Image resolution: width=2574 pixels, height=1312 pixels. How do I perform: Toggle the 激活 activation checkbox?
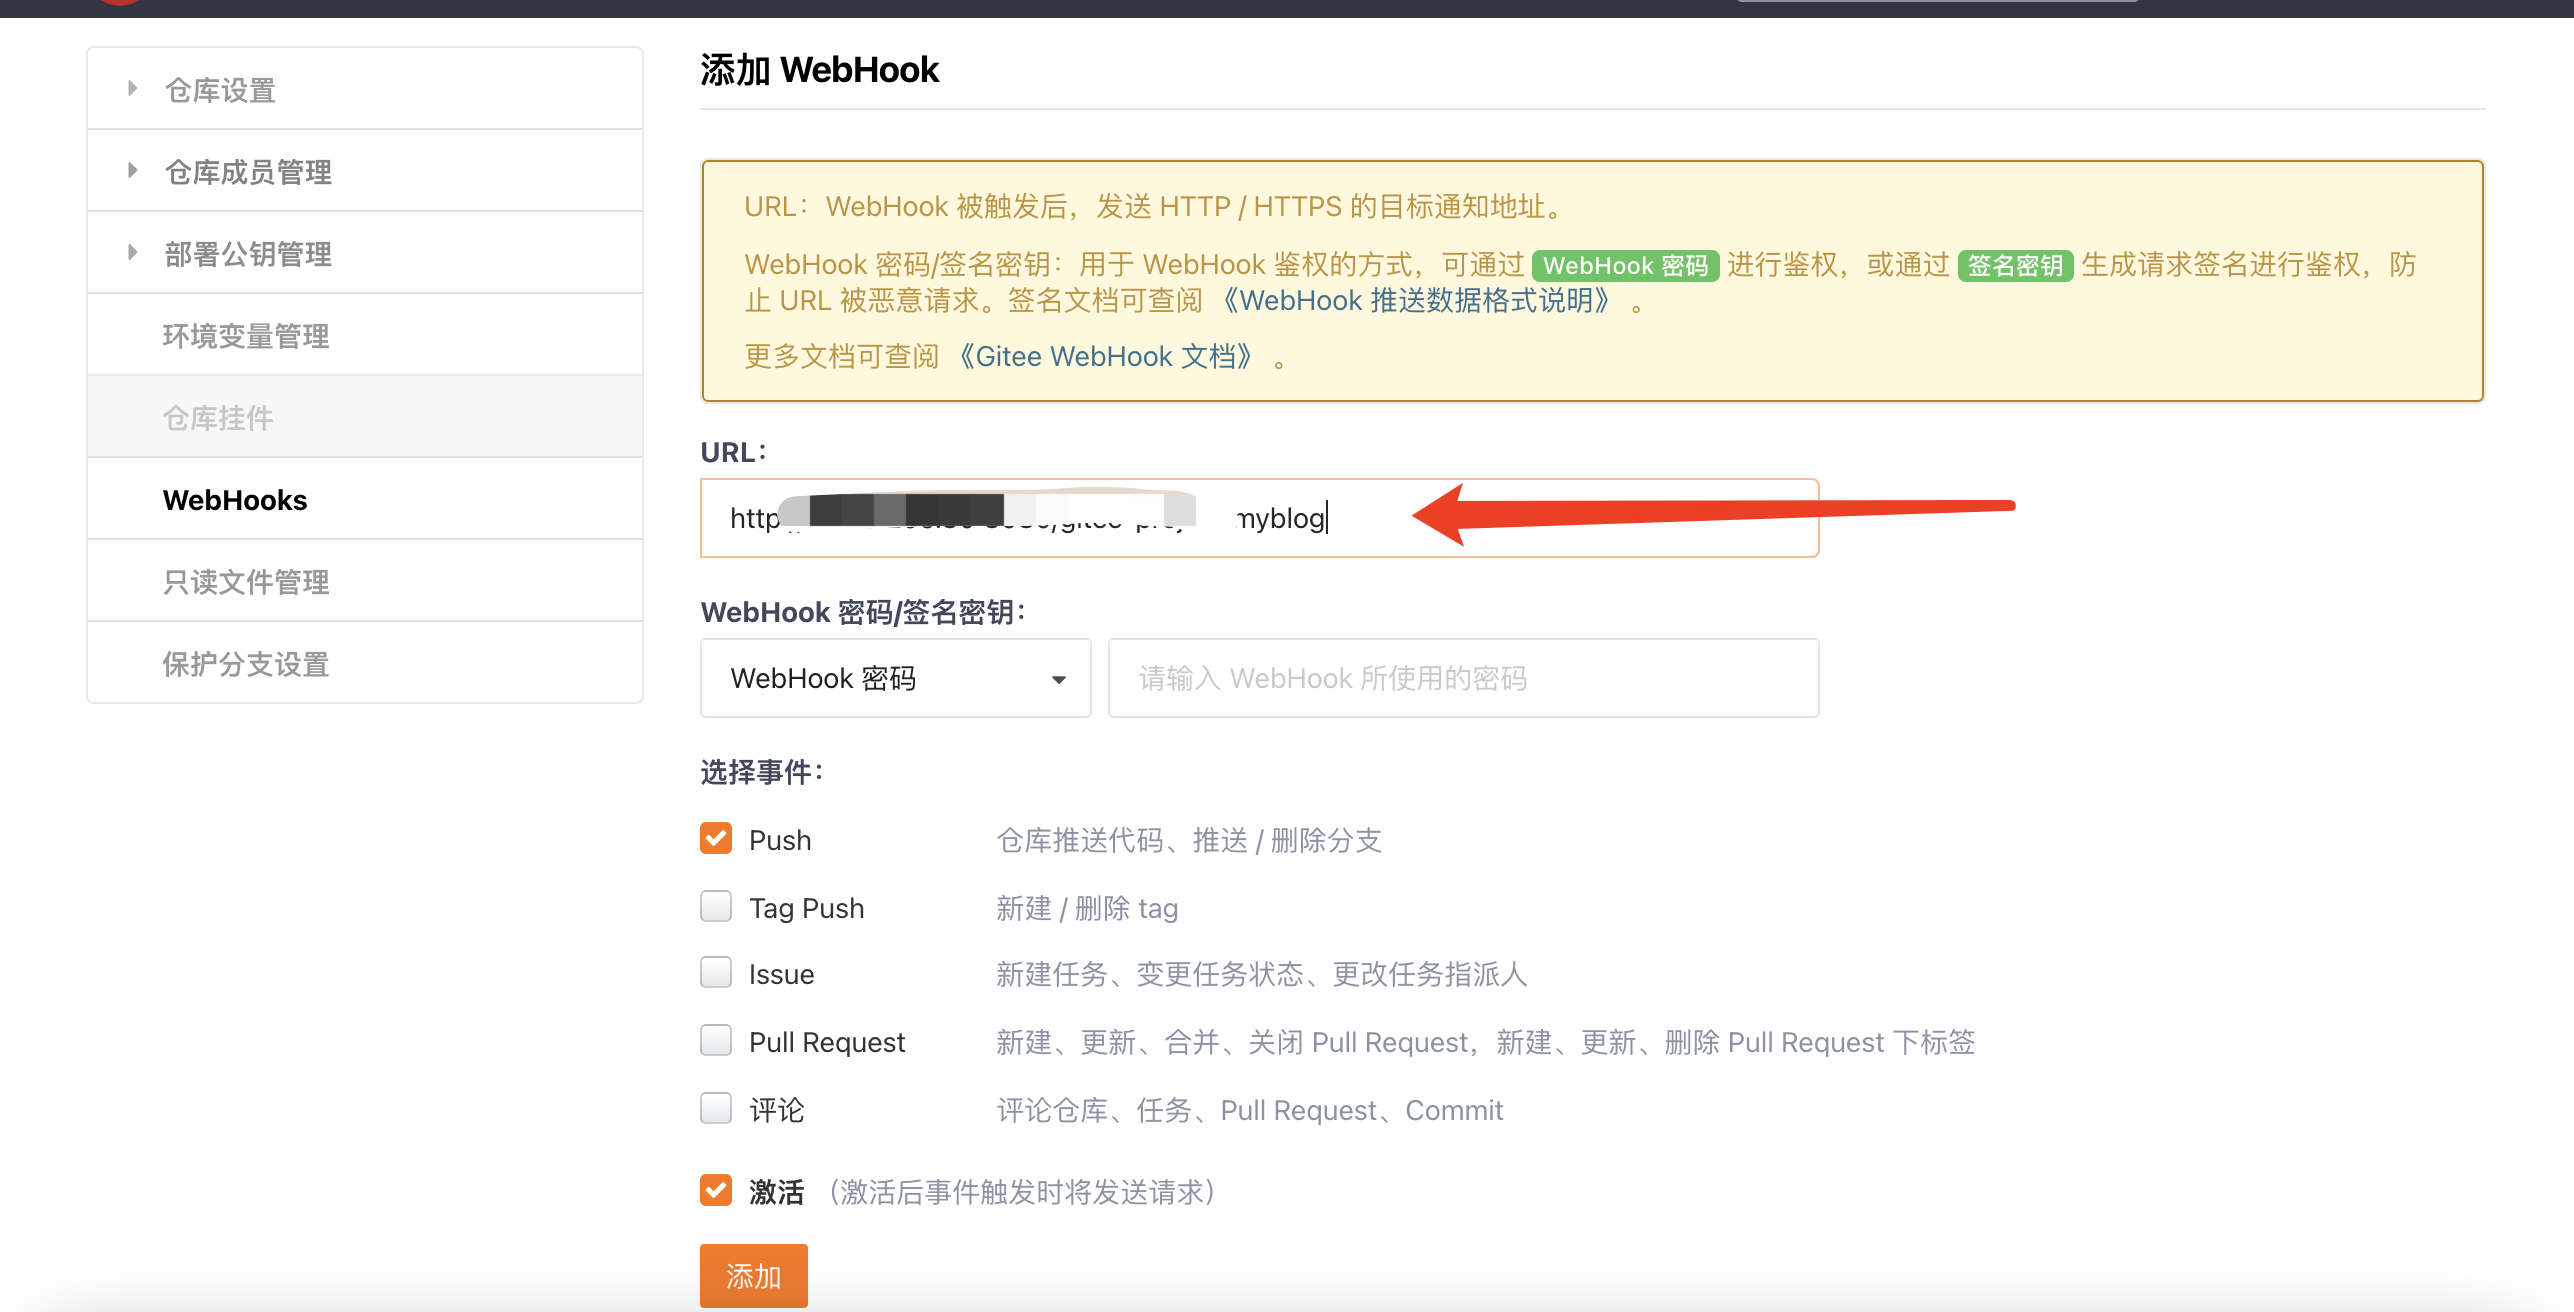click(716, 1190)
